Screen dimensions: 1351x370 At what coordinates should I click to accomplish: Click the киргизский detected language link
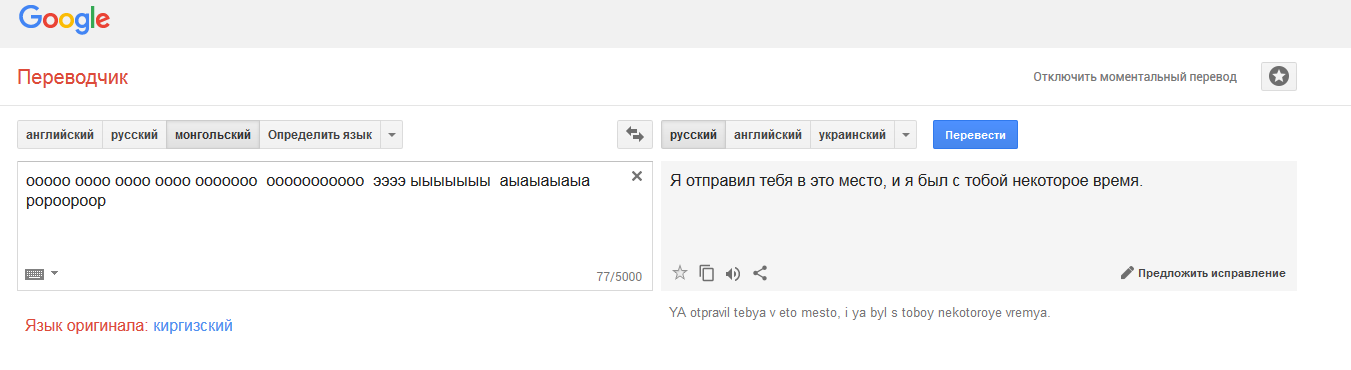tap(193, 326)
